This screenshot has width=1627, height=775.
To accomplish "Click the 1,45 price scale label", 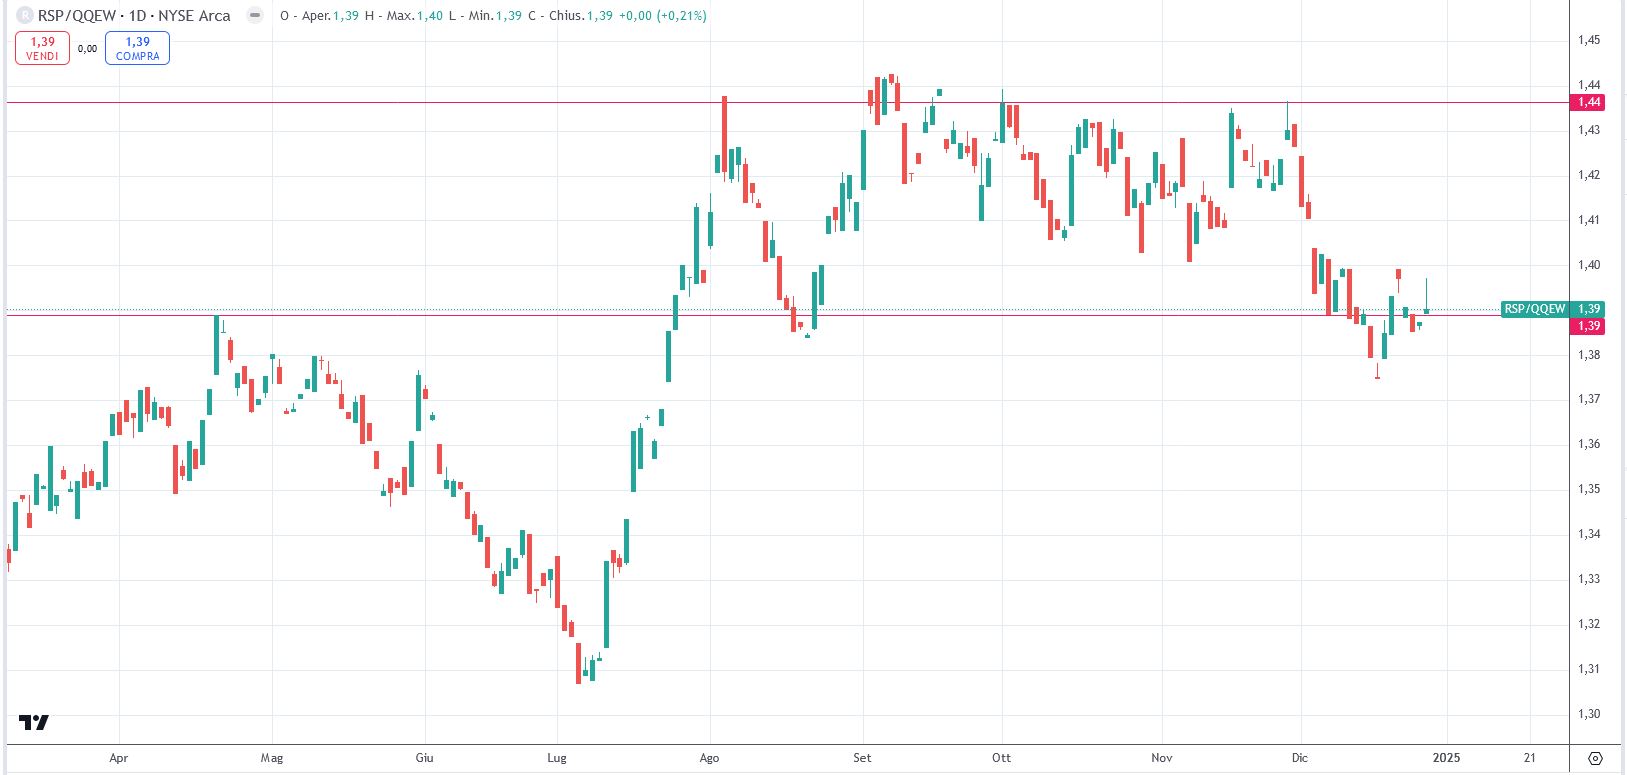I will pyautogui.click(x=1589, y=40).
